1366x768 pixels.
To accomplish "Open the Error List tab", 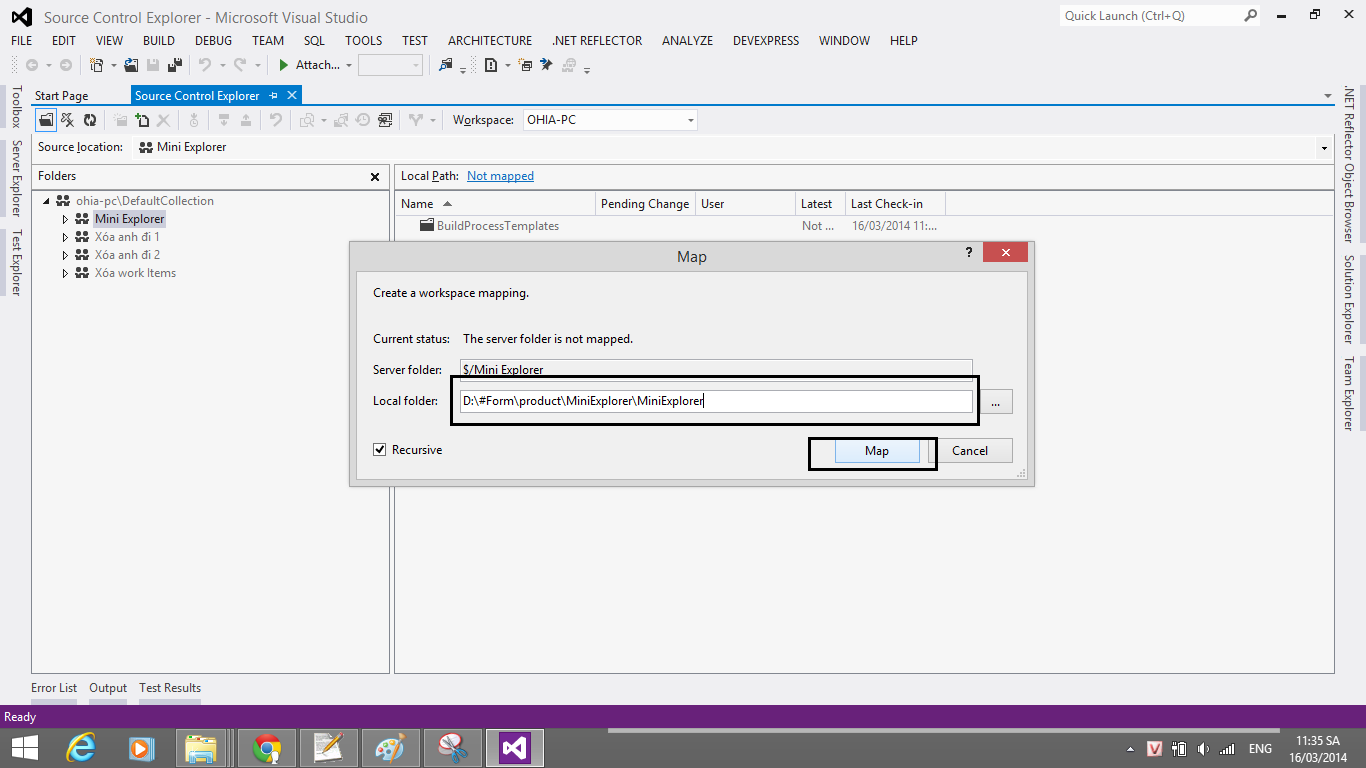I will 54,688.
